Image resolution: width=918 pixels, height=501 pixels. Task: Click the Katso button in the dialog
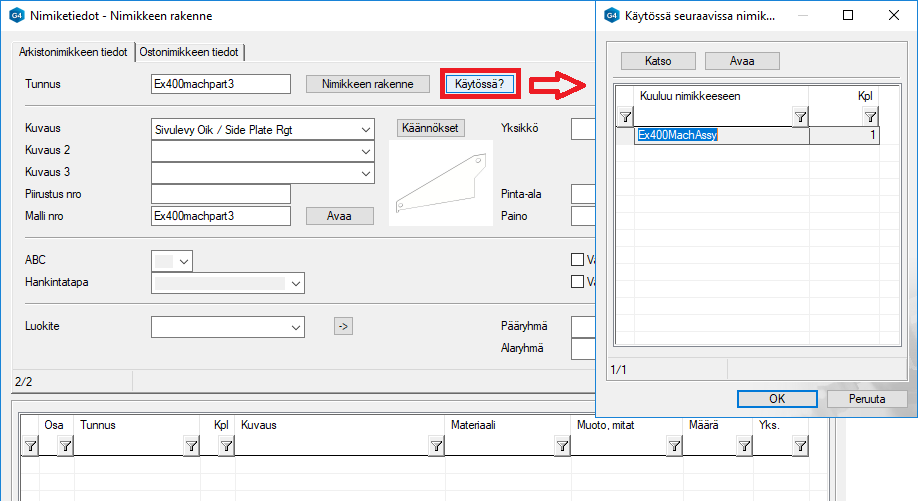click(658, 61)
